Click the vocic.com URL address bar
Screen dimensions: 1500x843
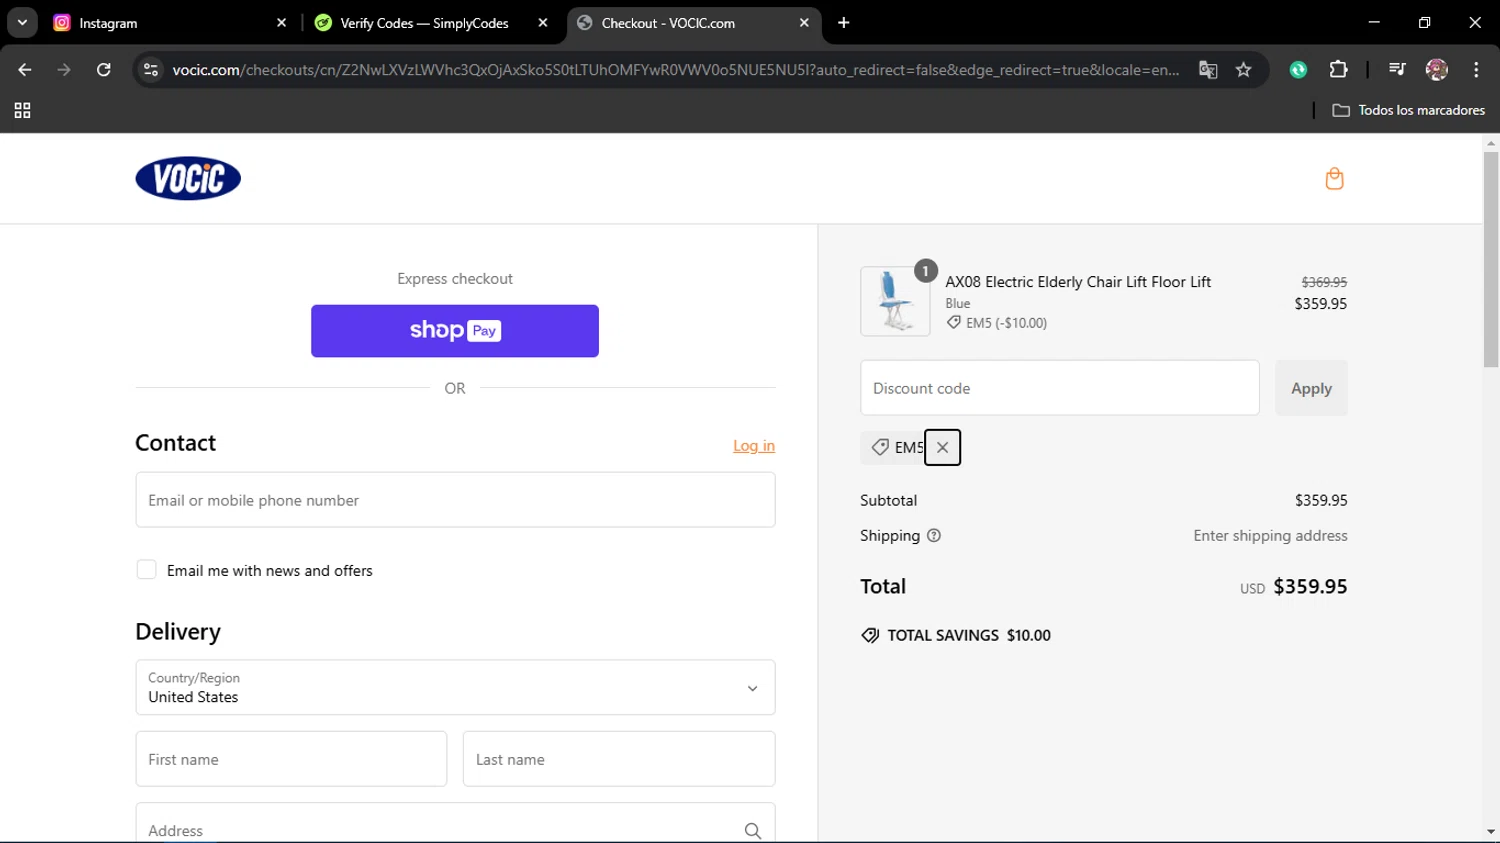(x=676, y=70)
